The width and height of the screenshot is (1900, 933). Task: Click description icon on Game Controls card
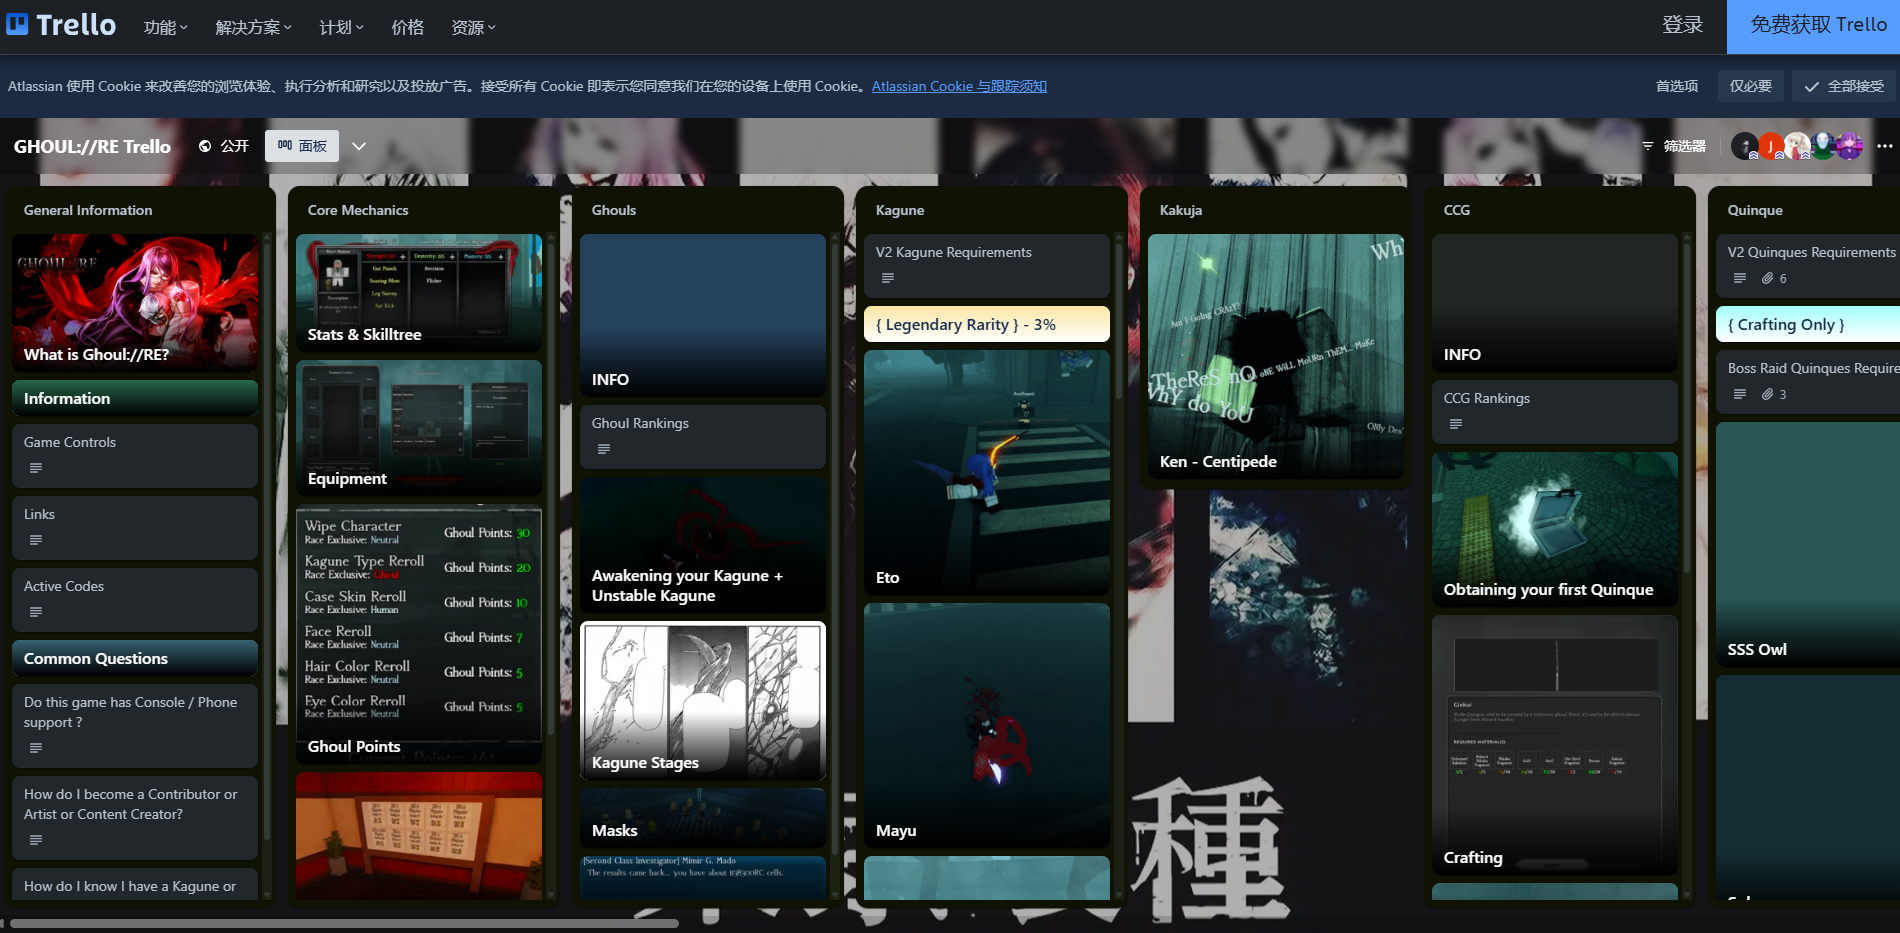click(36, 468)
